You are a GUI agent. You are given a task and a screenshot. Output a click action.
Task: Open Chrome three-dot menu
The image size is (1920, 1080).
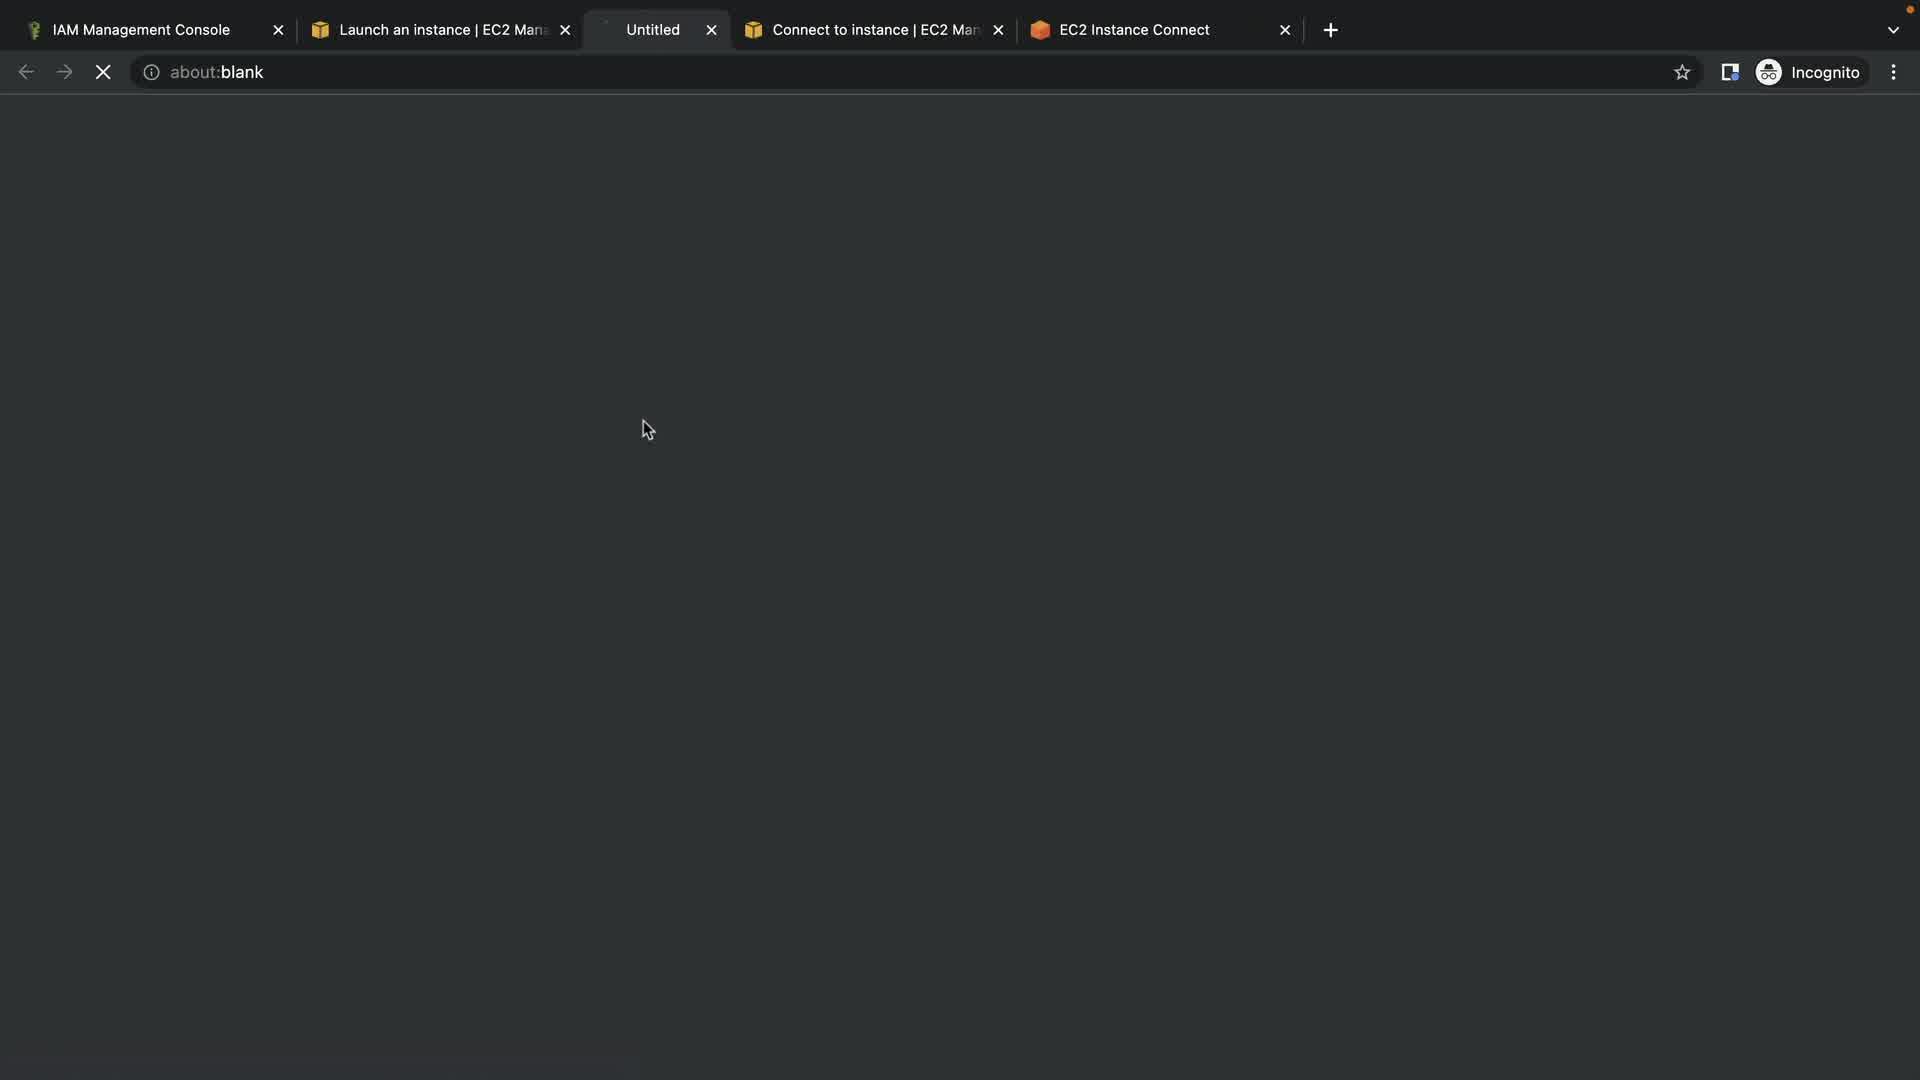1893,72
